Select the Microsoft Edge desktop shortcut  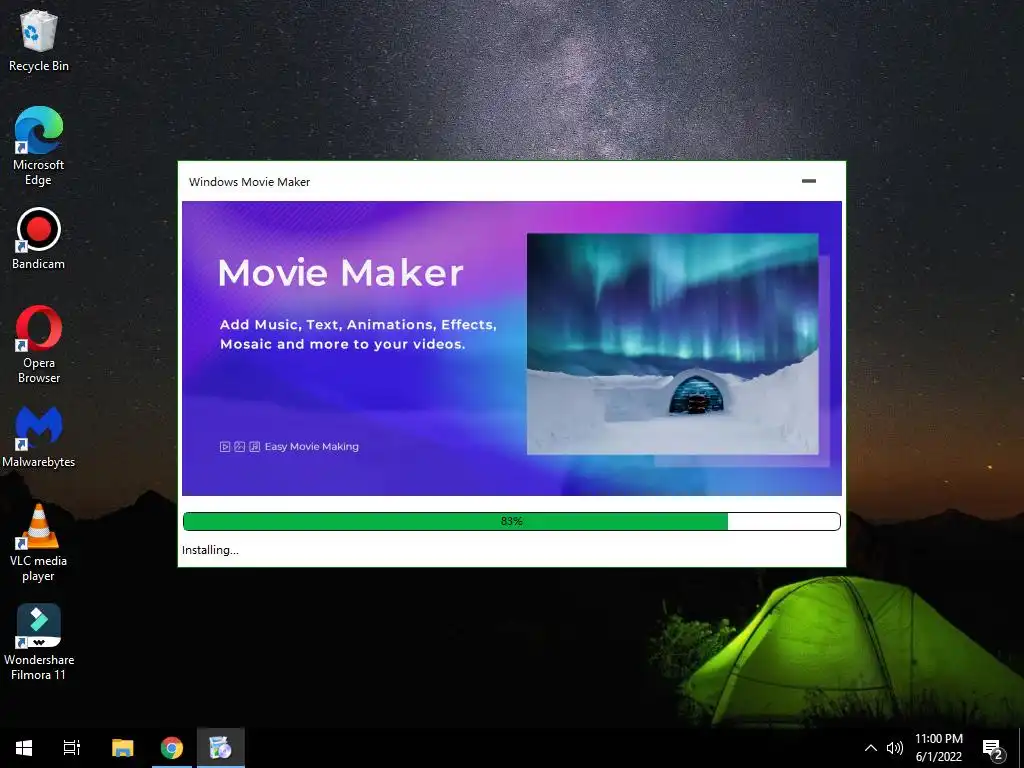pos(39,146)
